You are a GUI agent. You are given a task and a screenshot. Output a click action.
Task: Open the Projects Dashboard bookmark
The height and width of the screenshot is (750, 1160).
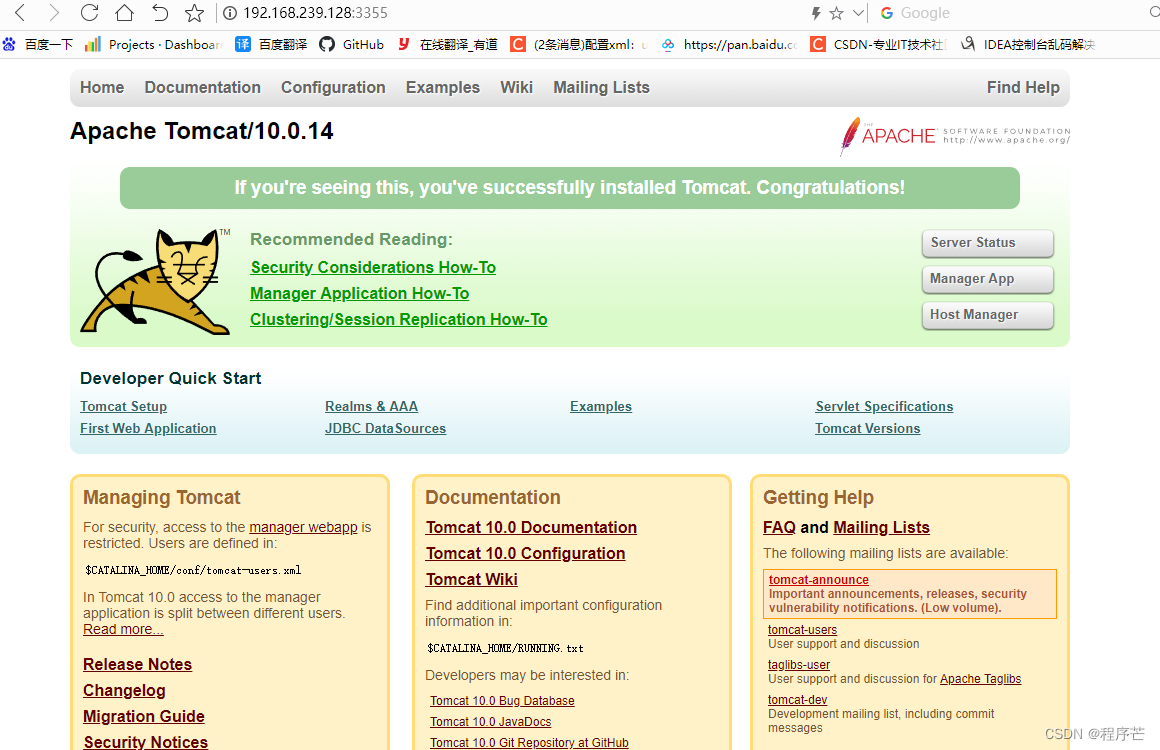coord(153,44)
